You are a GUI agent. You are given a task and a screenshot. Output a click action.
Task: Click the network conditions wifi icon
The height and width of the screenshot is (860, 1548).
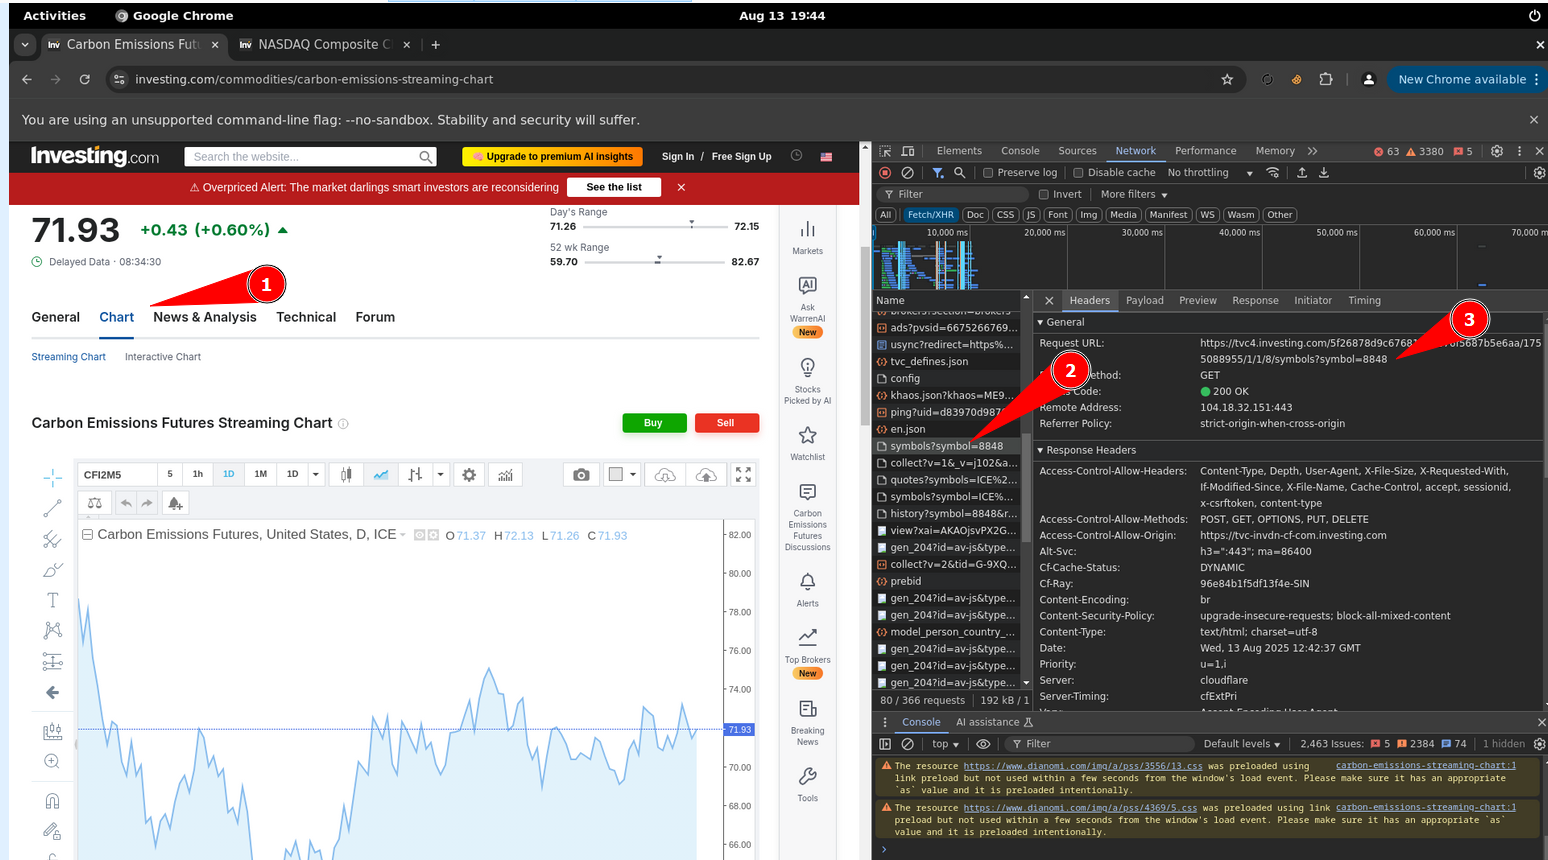coord(1273,173)
